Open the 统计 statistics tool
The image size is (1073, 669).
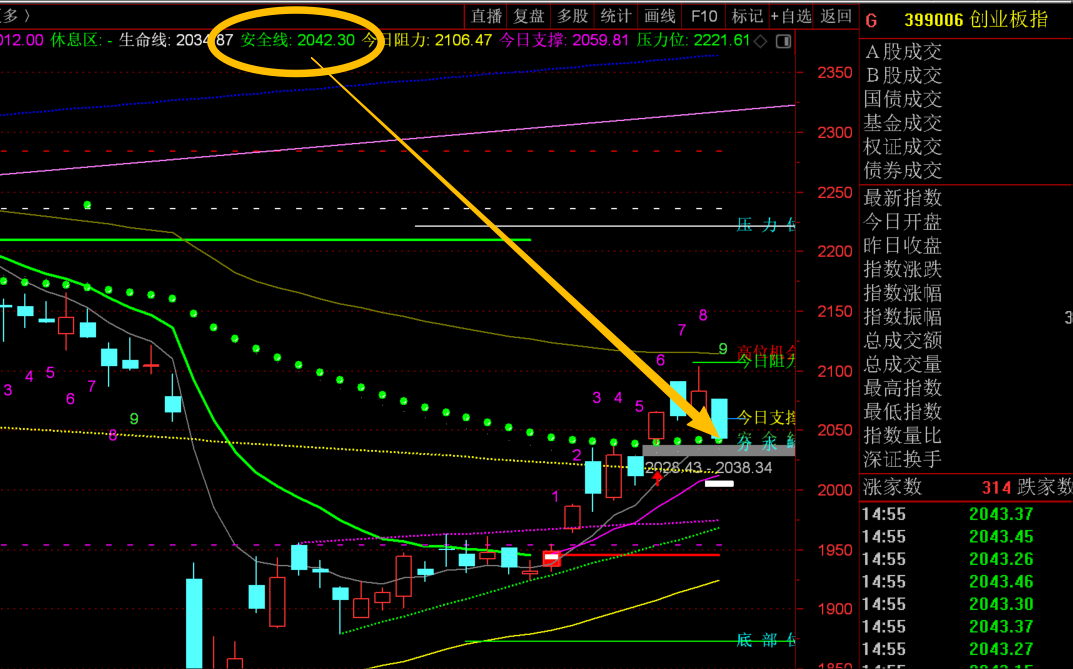click(x=616, y=16)
